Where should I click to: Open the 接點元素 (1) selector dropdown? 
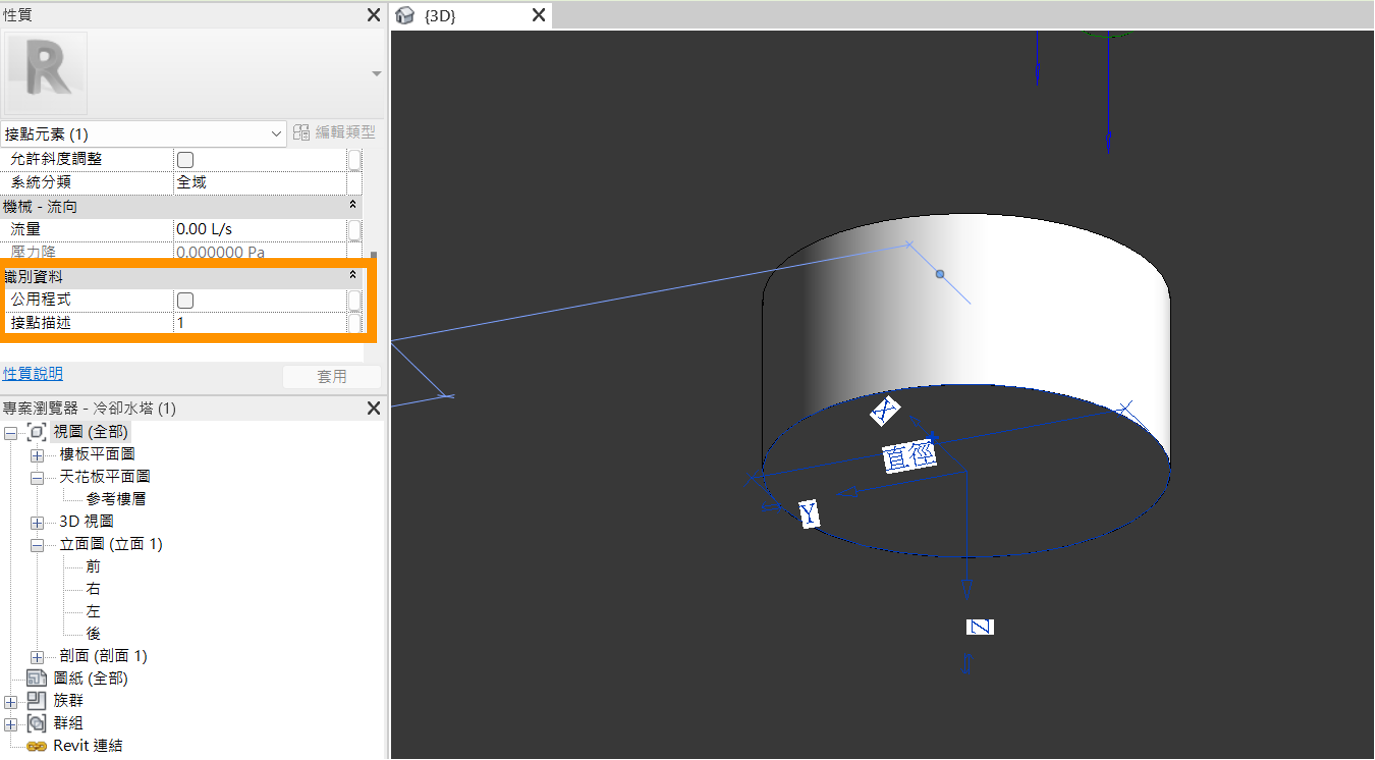point(276,134)
